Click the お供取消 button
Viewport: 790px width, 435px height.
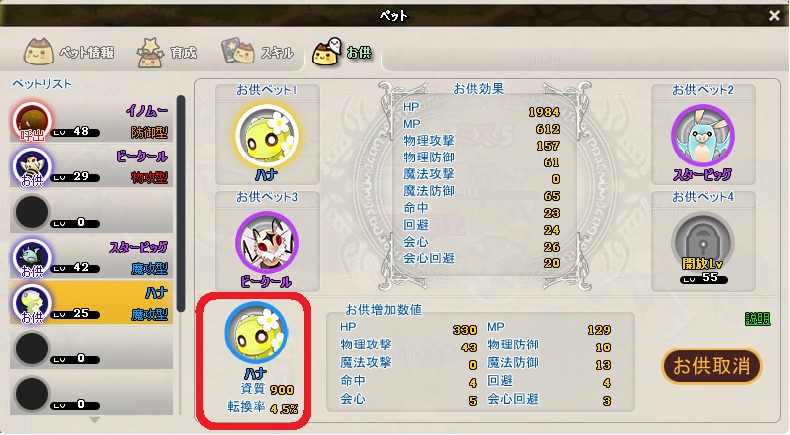tap(711, 366)
